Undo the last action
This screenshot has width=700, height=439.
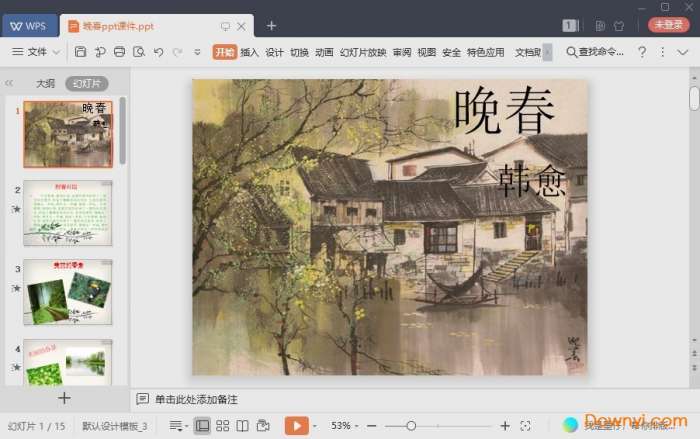(158, 52)
